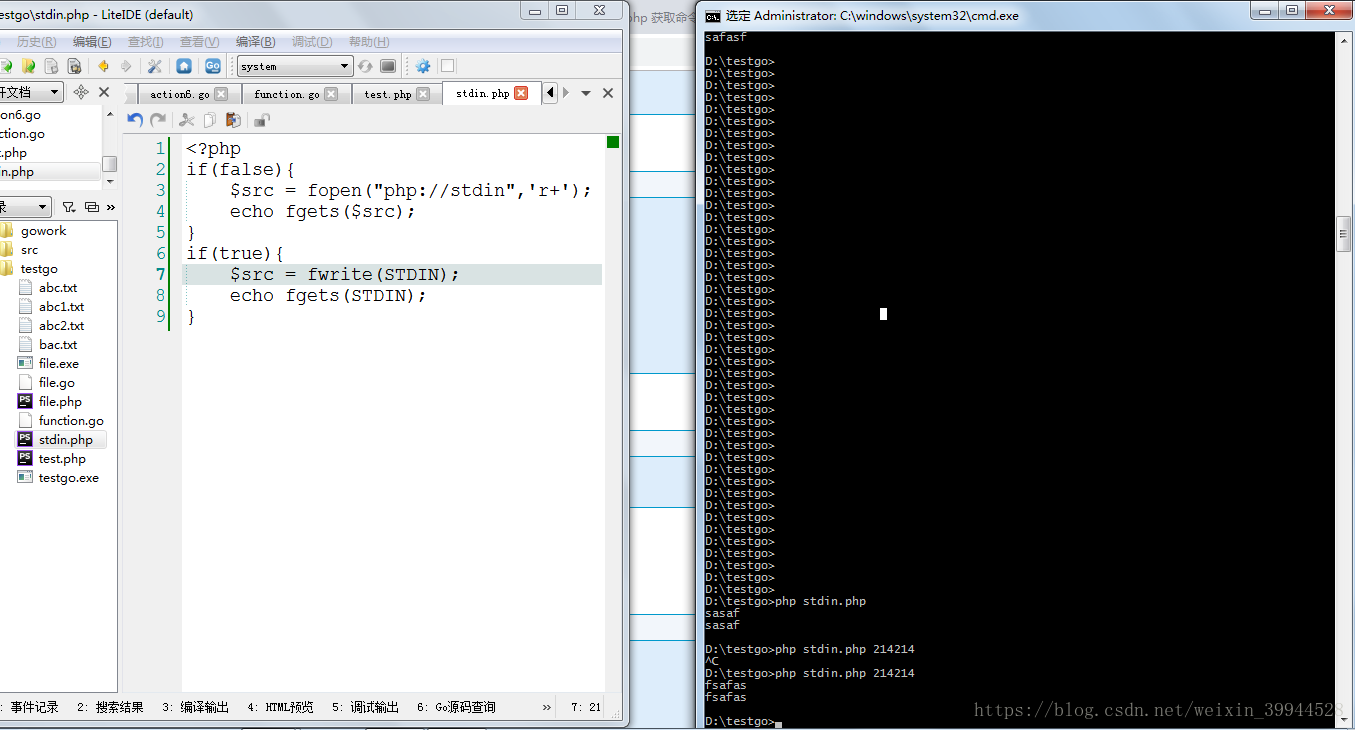Toggle the empty checkbox beside gear icon
The height and width of the screenshot is (730, 1355).
coord(448,66)
